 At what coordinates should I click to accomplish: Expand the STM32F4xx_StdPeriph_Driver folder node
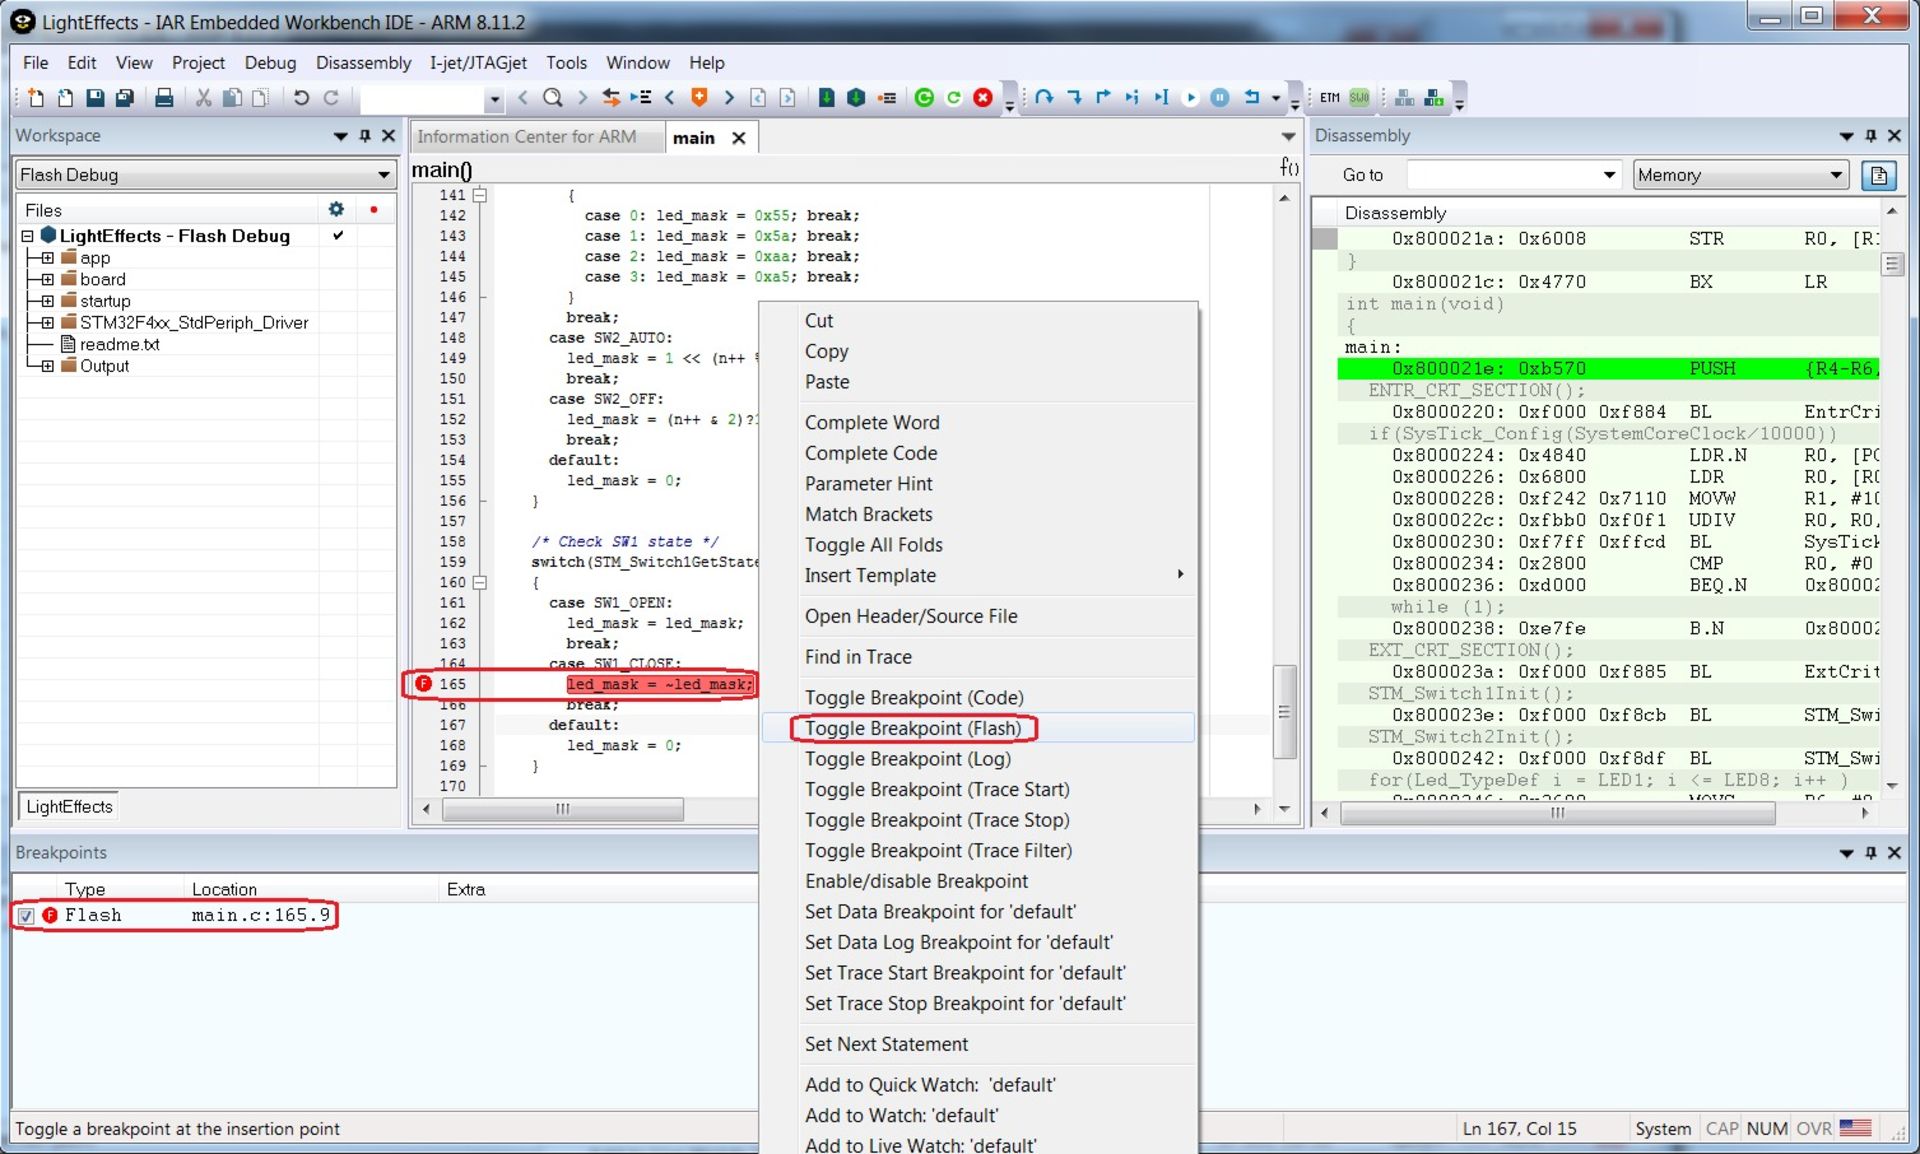[47, 323]
